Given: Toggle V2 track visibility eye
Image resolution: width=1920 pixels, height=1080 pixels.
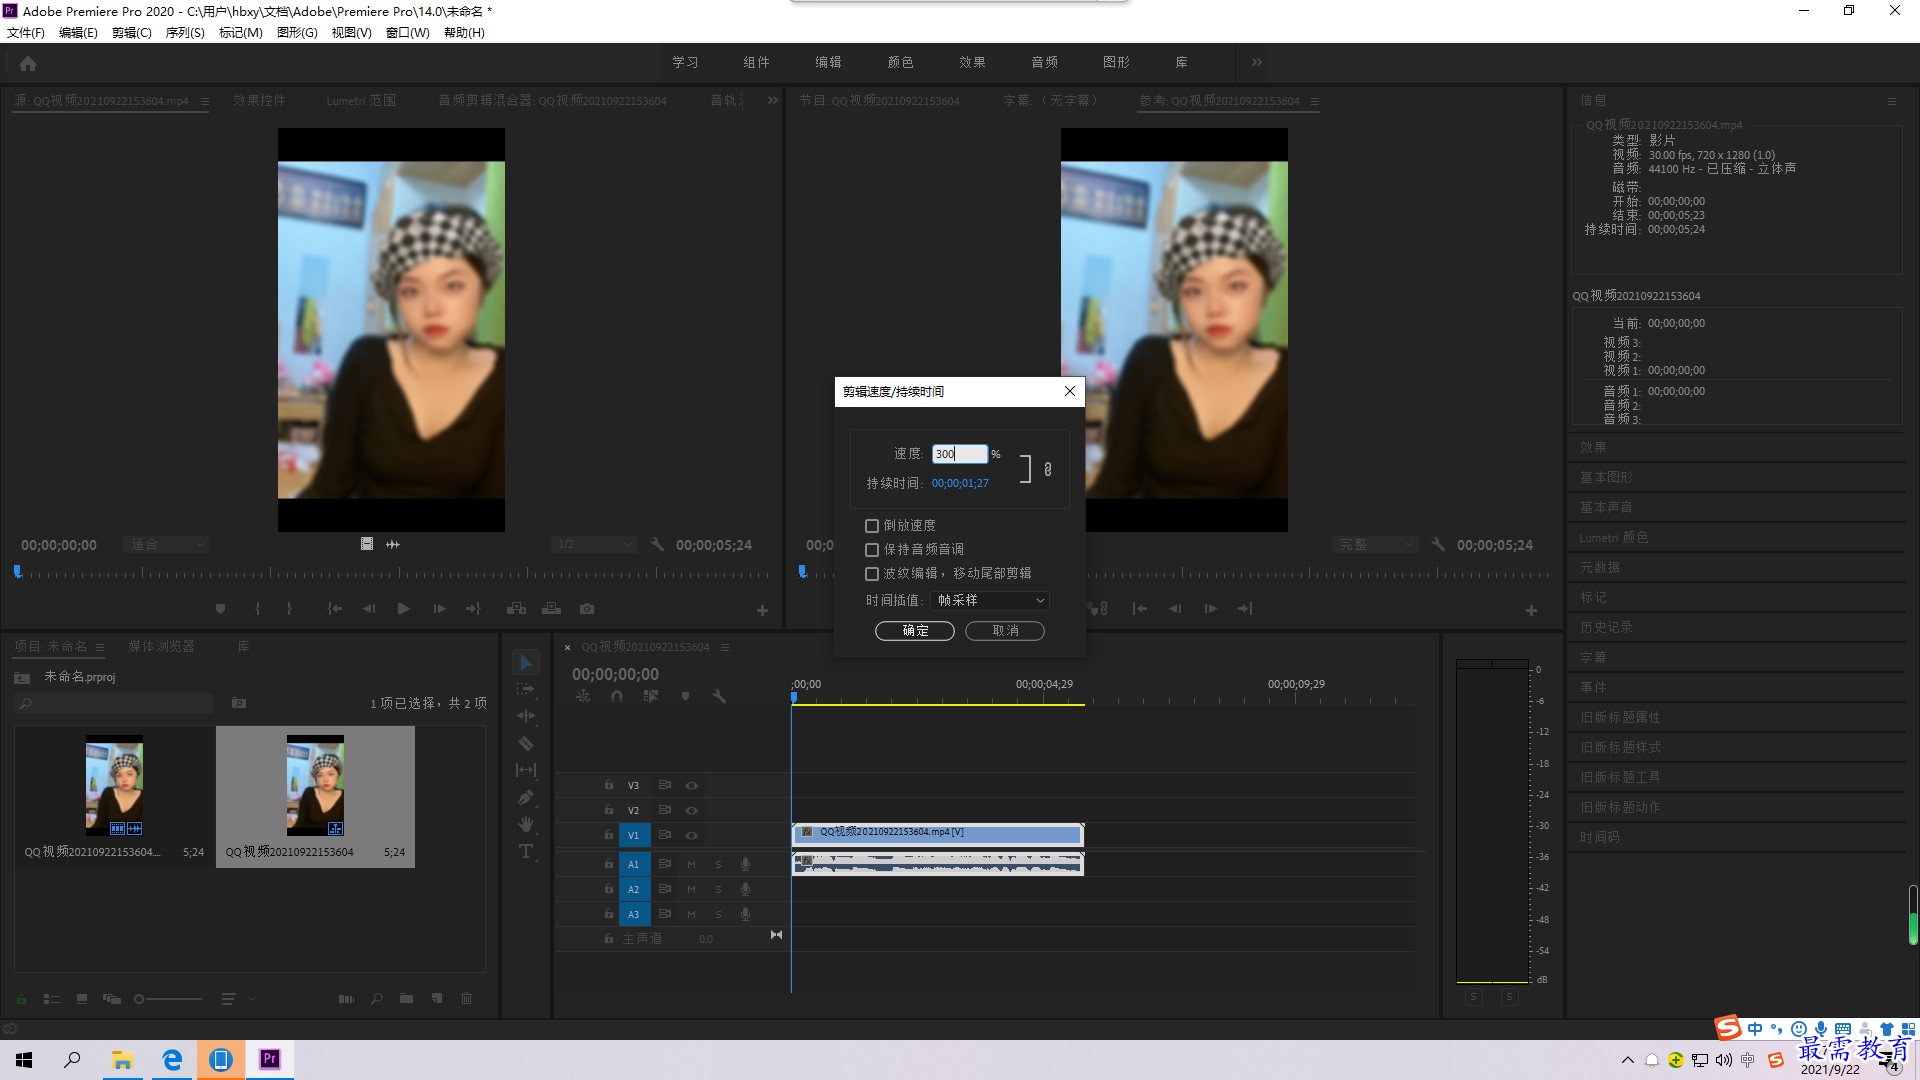Looking at the screenshot, I should 691,810.
